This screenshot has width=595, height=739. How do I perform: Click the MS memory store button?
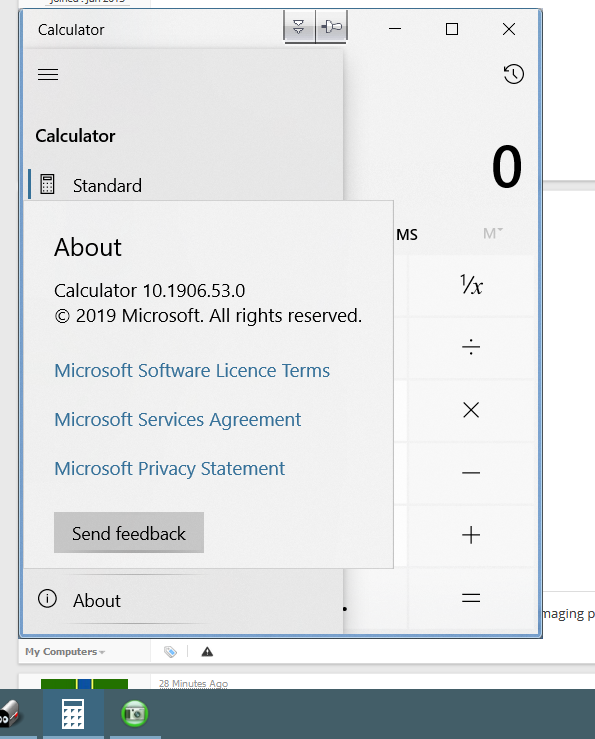click(406, 234)
